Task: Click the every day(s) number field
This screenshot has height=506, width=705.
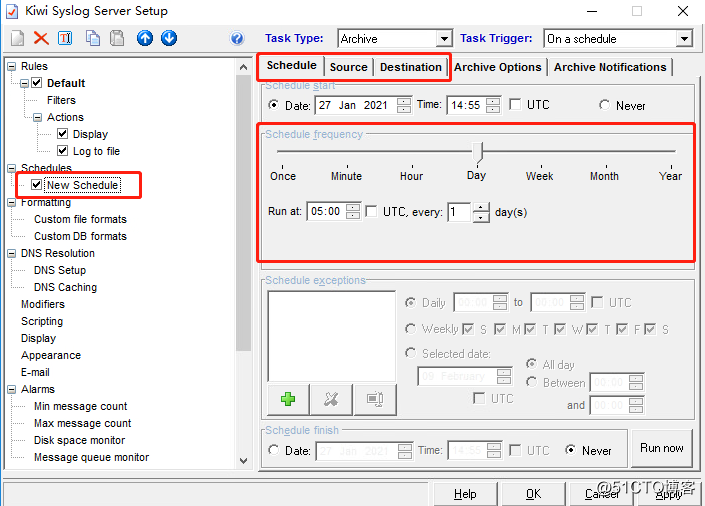Action: pyautogui.click(x=459, y=212)
